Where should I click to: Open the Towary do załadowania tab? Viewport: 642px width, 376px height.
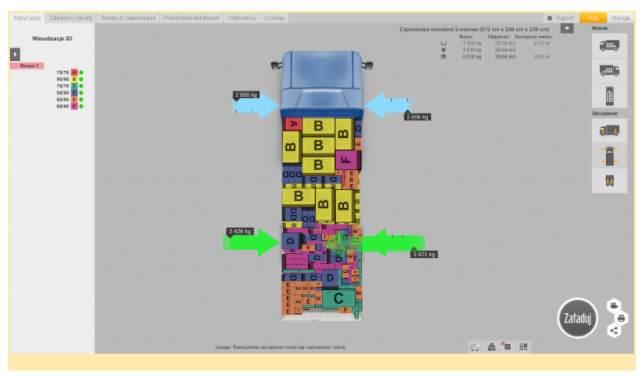[128, 18]
